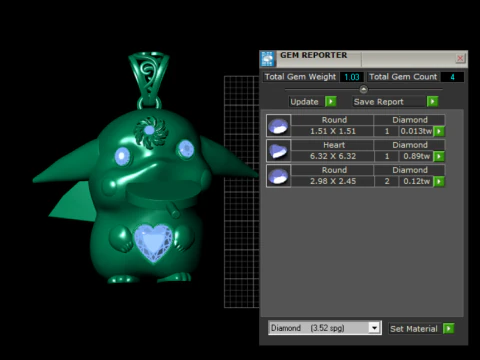Click the collapse handle below the gem totals
This screenshot has width=480, height=360.
pos(363,89)
